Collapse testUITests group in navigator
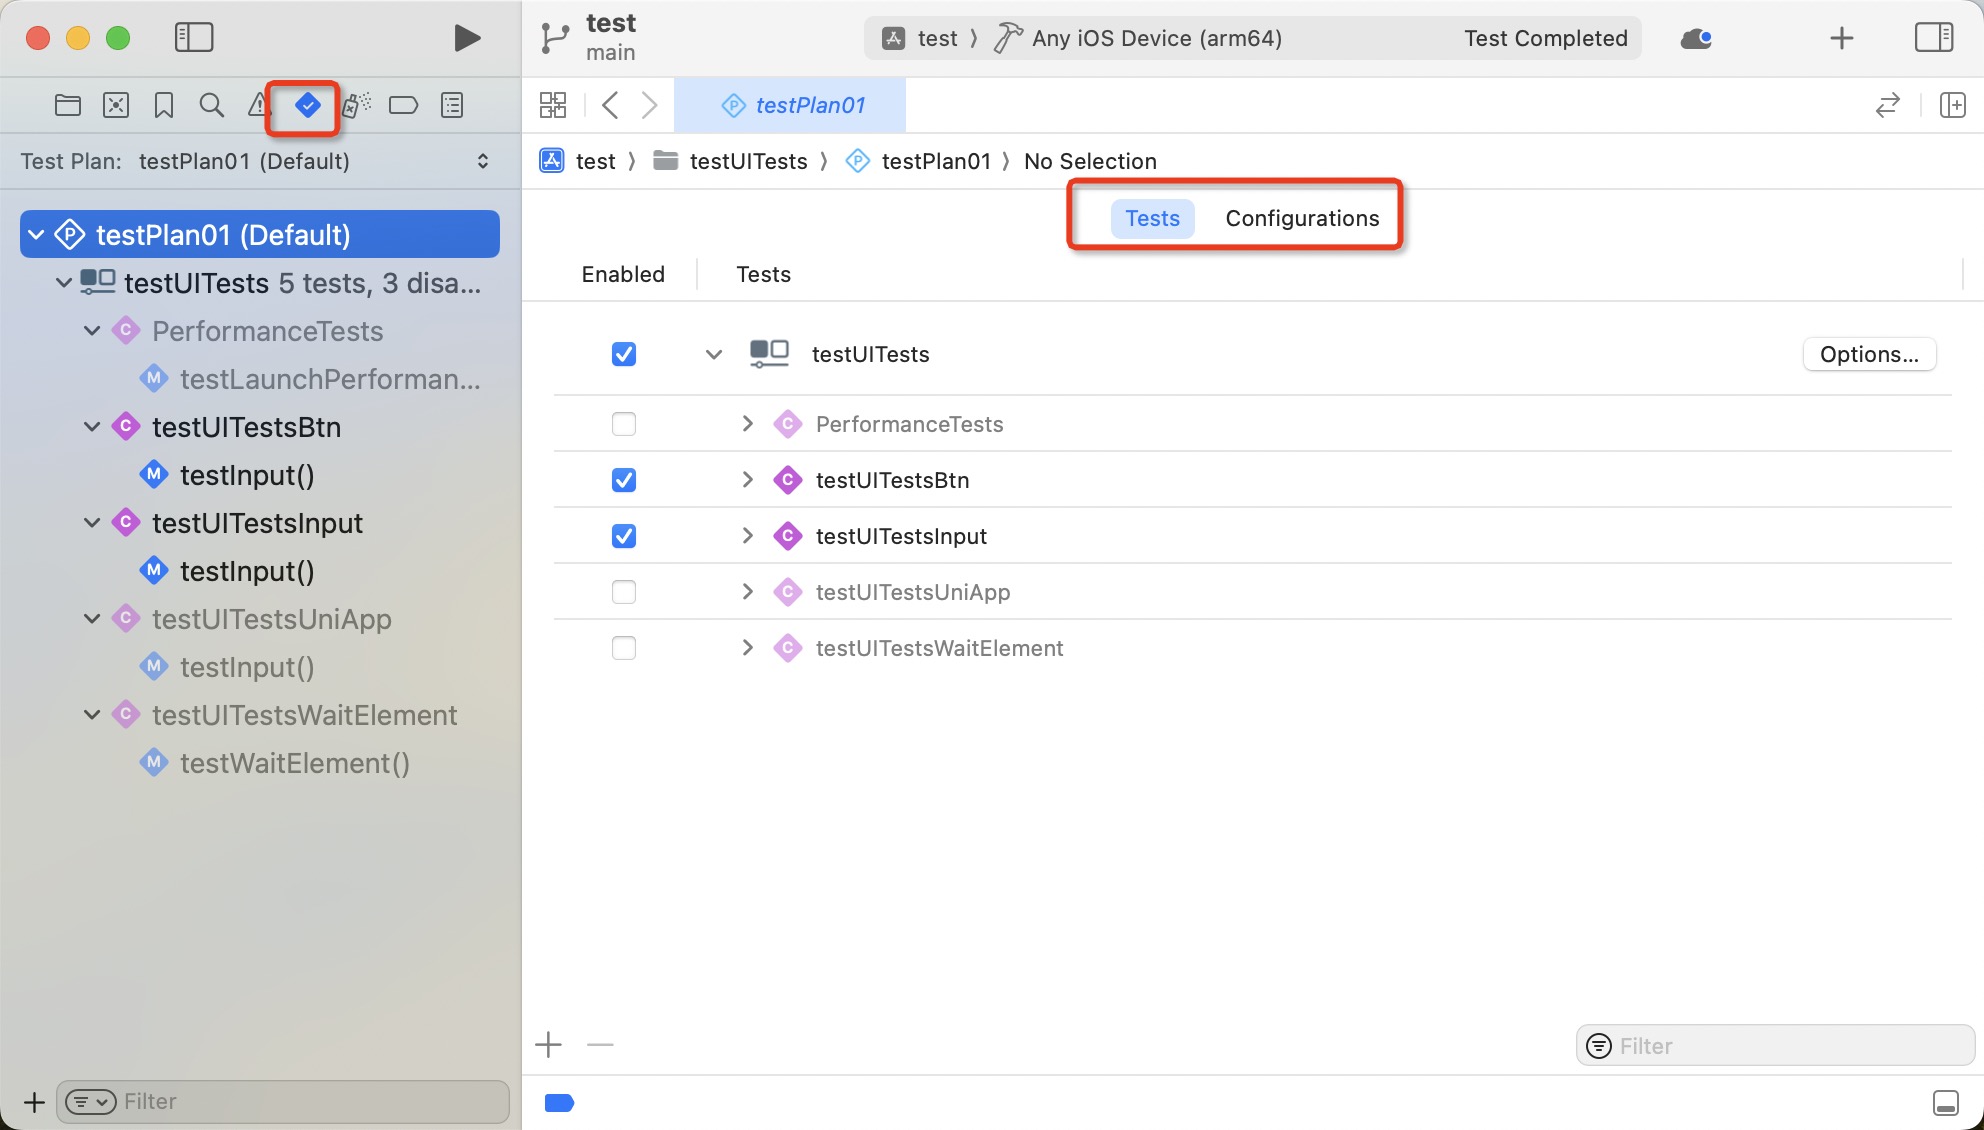This screenshot has height=1130, width=1984. (63, 283)
